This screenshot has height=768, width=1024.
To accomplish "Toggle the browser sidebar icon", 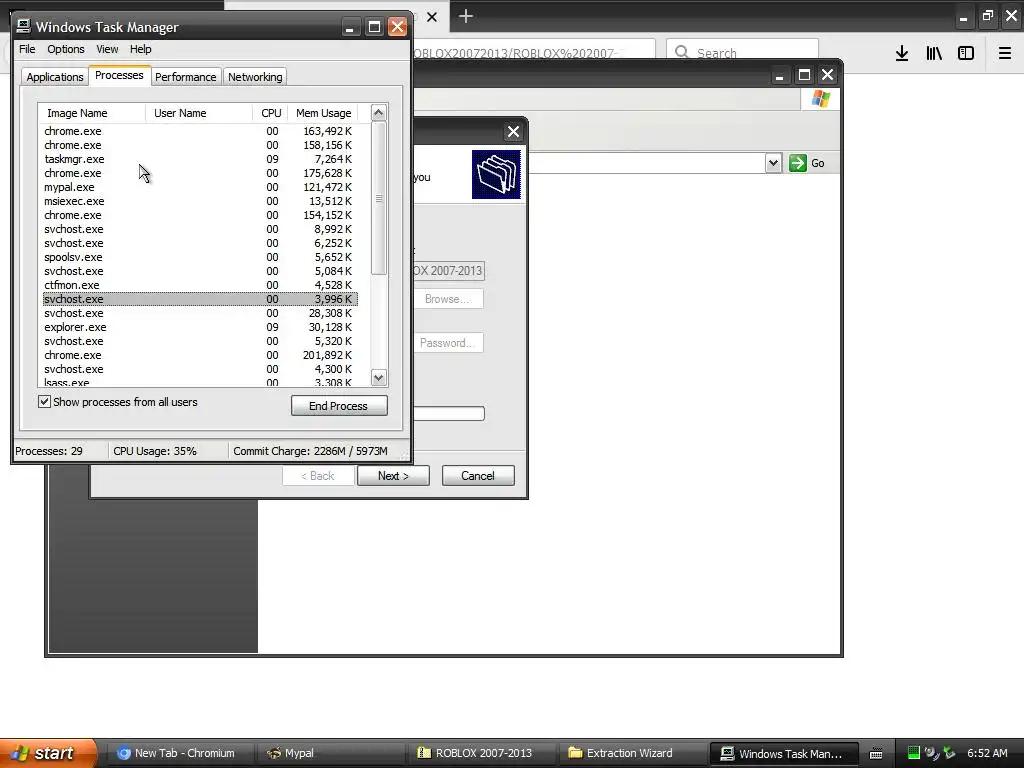I will click(x=966, y=53).
